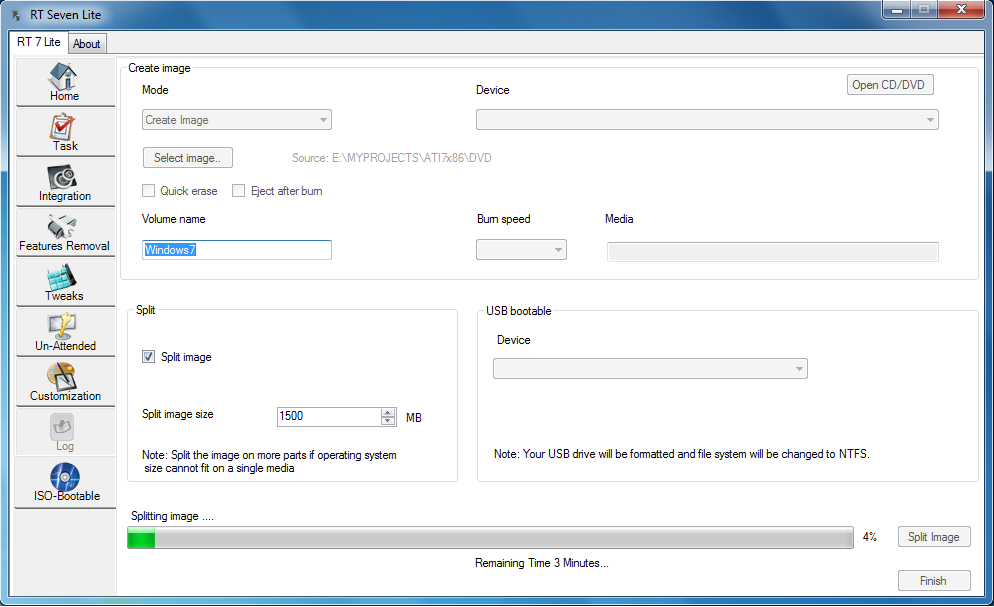Screen dimensions: 994x607
Task: Minimize the RT Seven Lite window
Action: [x=896, y=10]
